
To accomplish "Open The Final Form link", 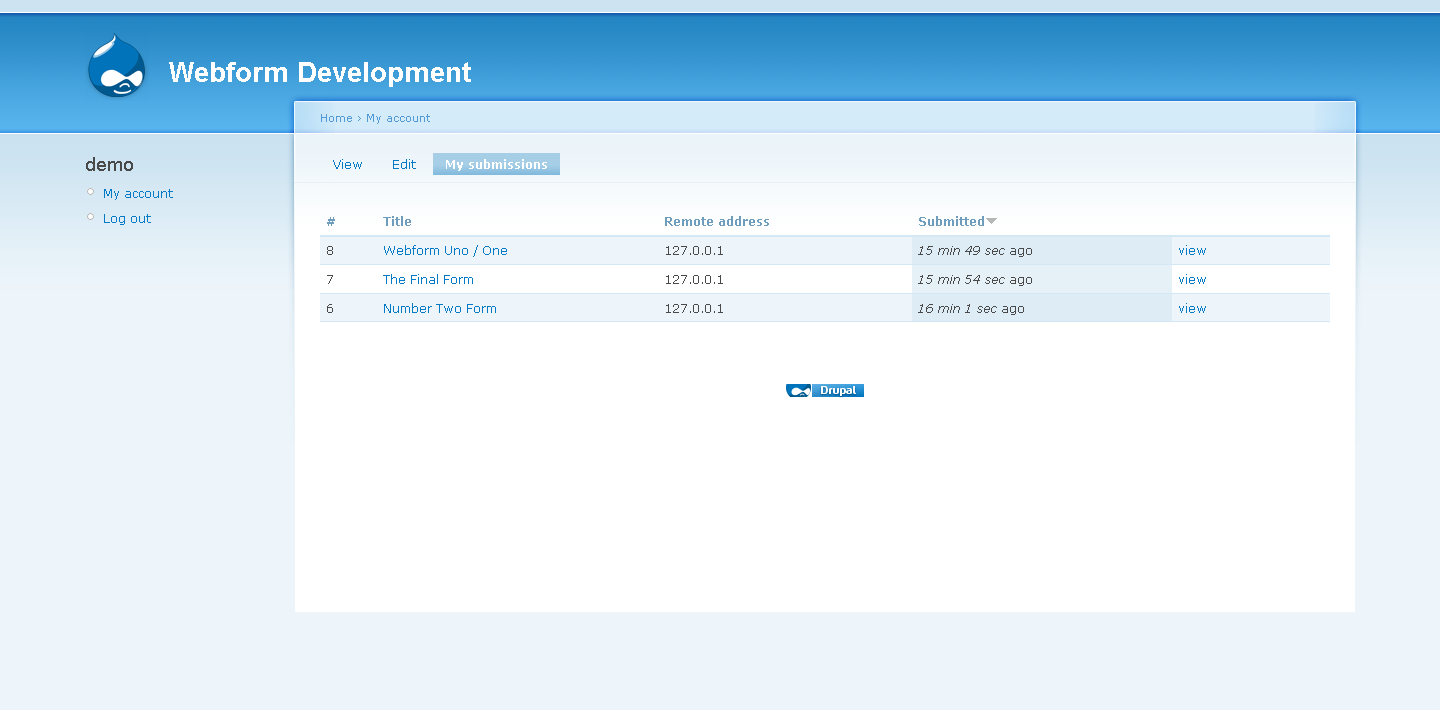I will [x=428, y=280].
